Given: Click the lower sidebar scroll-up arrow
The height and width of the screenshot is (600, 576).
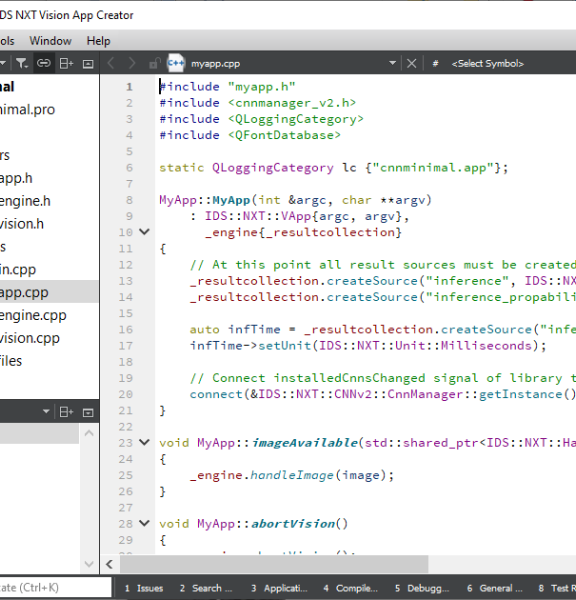Looking at the screenshot, I should (x=89, y=433).
